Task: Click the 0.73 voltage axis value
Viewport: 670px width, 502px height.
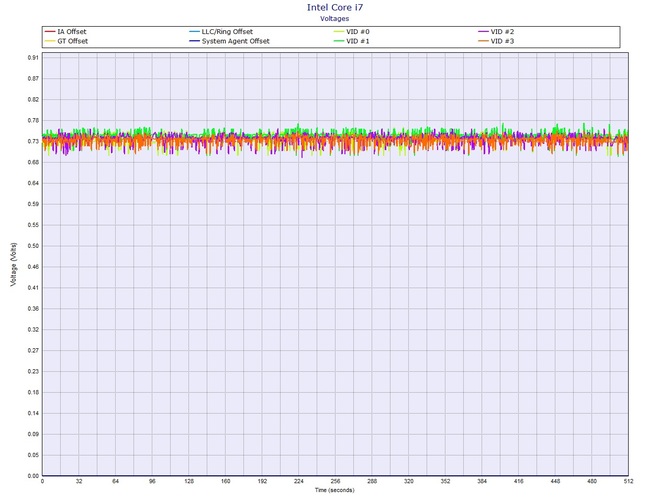Action: tap(33, 141)
